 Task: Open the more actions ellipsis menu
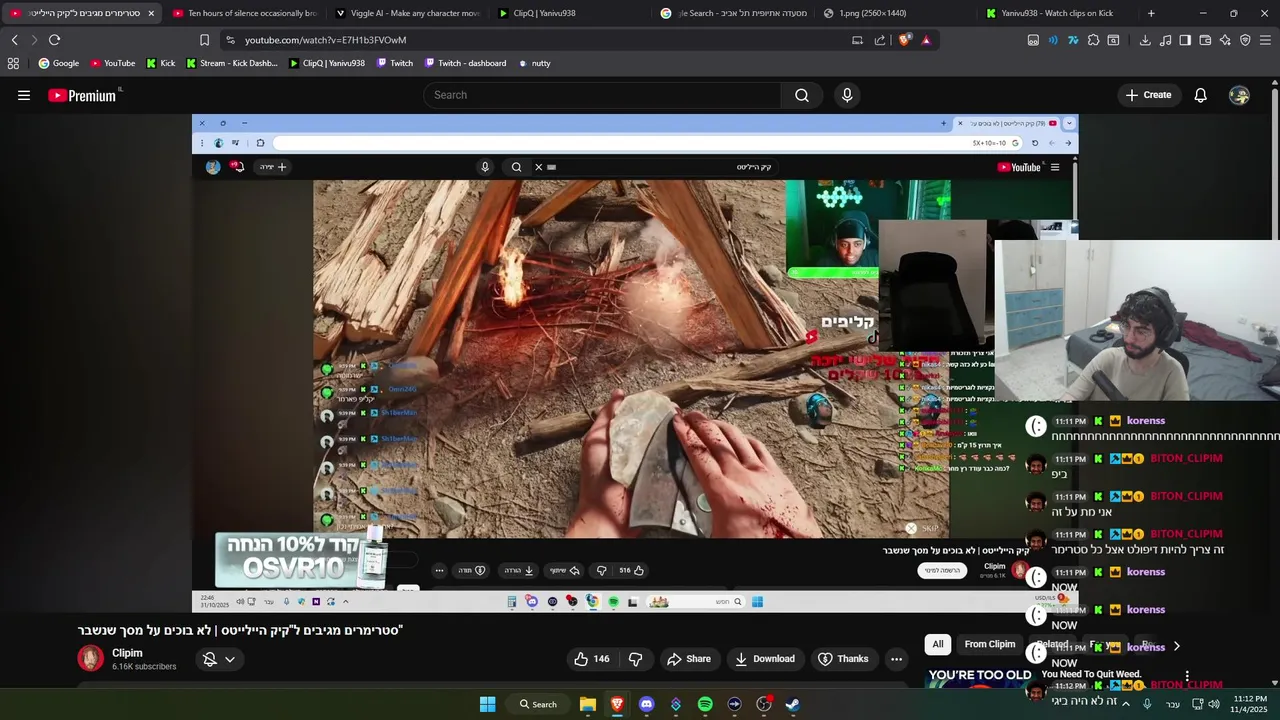coord(896,659)
